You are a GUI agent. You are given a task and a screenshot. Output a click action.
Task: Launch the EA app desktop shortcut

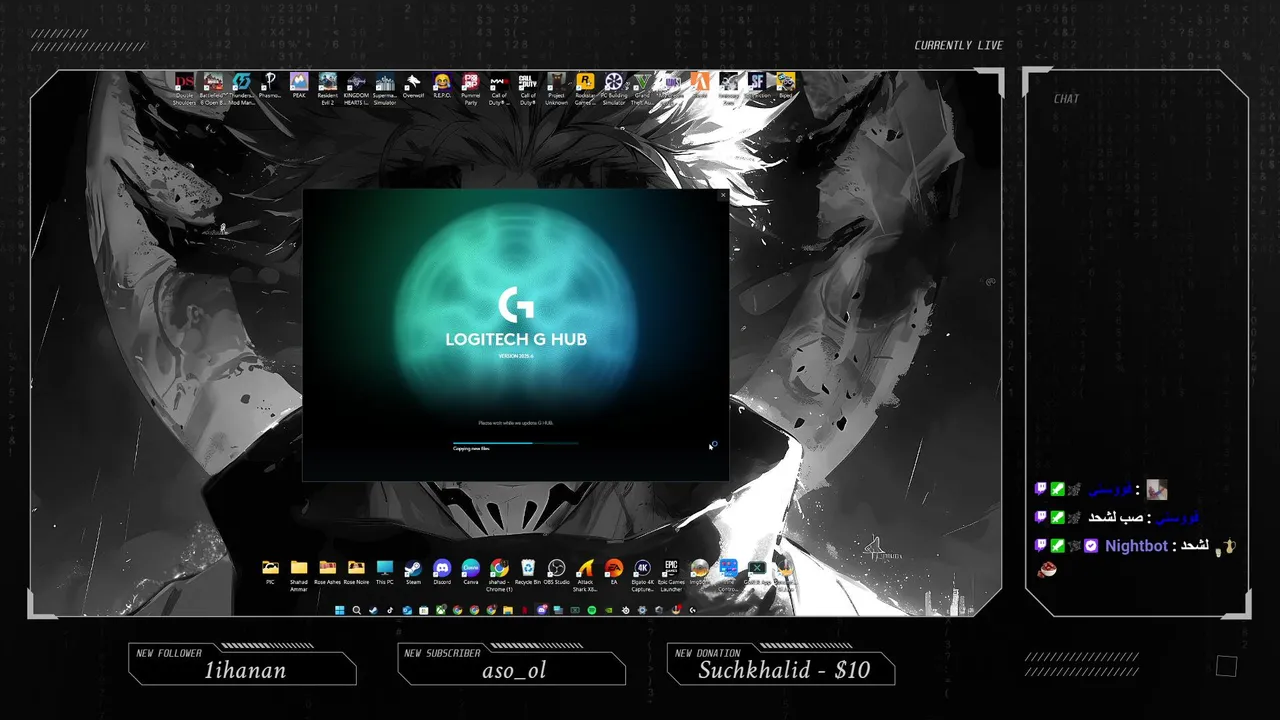click(614, 572)
